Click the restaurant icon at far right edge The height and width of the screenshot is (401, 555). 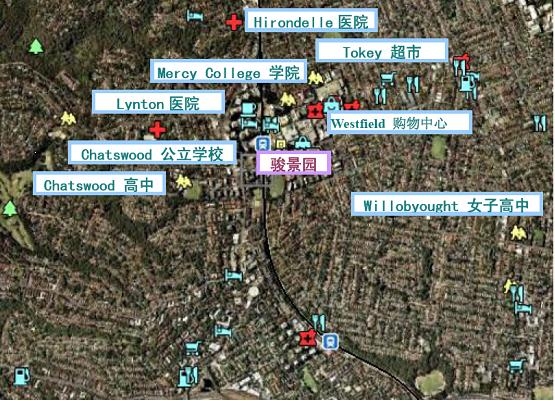tap(540, 122)
